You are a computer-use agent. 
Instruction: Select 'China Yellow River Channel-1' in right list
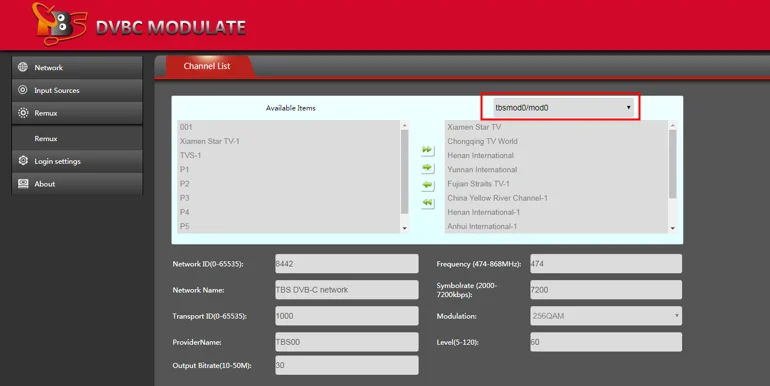tap(557, 198)
